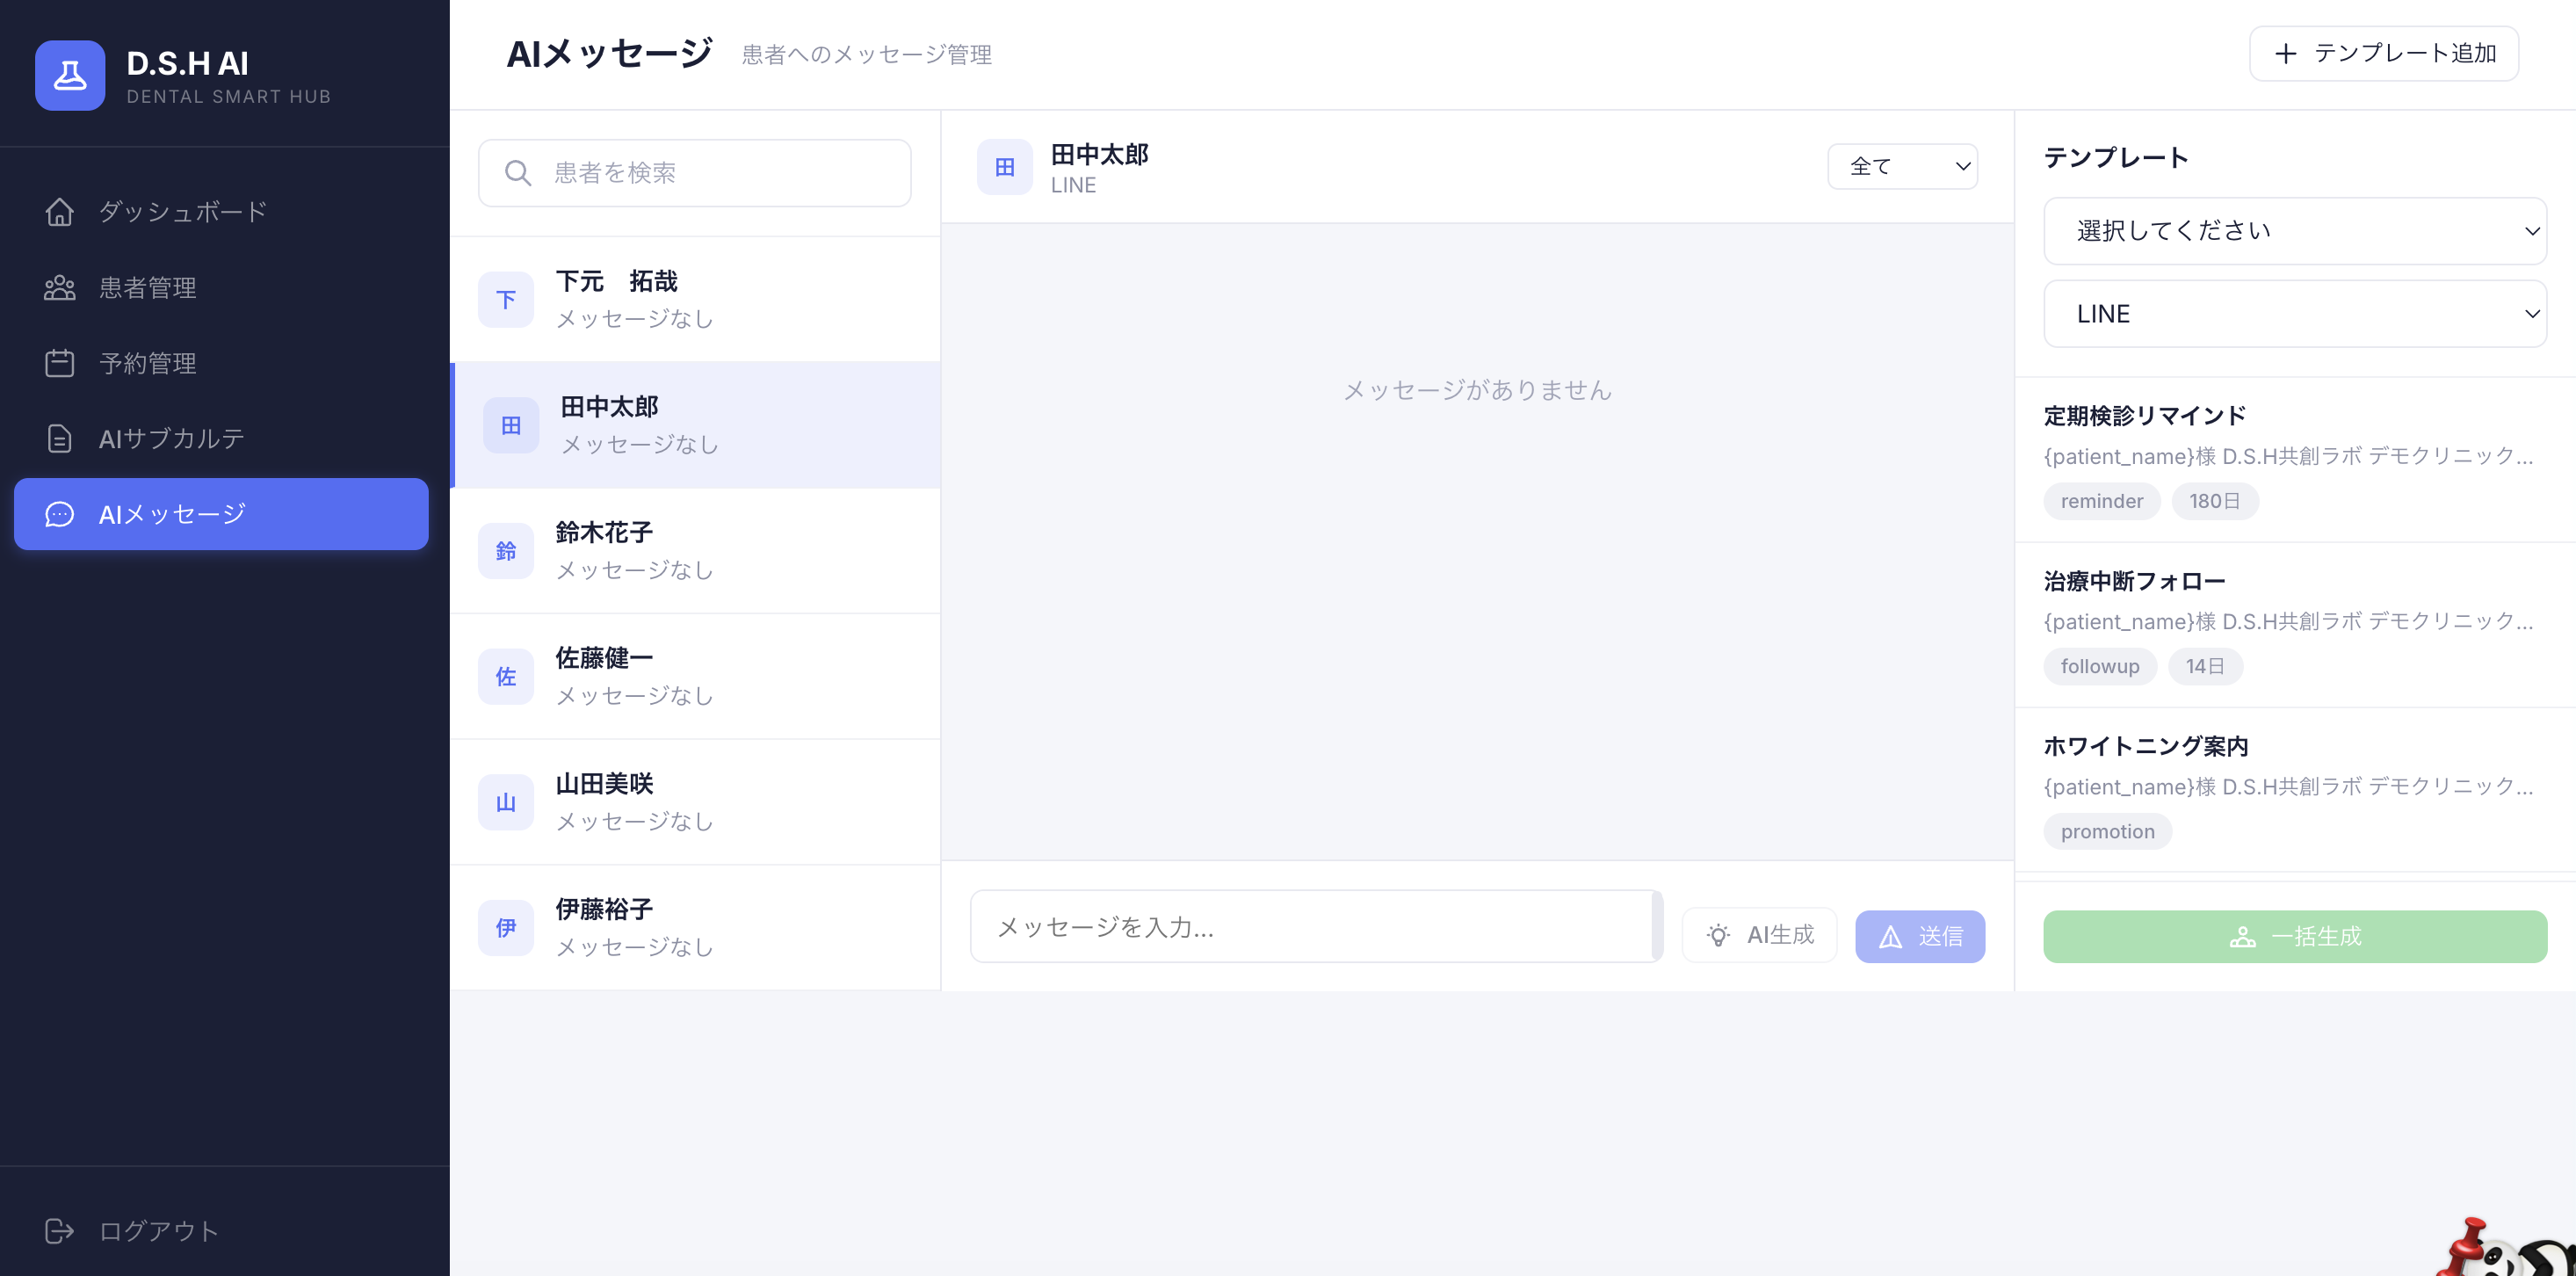Click the followup tag
The image size is (2576, 1276).
tap(2100, 666)
